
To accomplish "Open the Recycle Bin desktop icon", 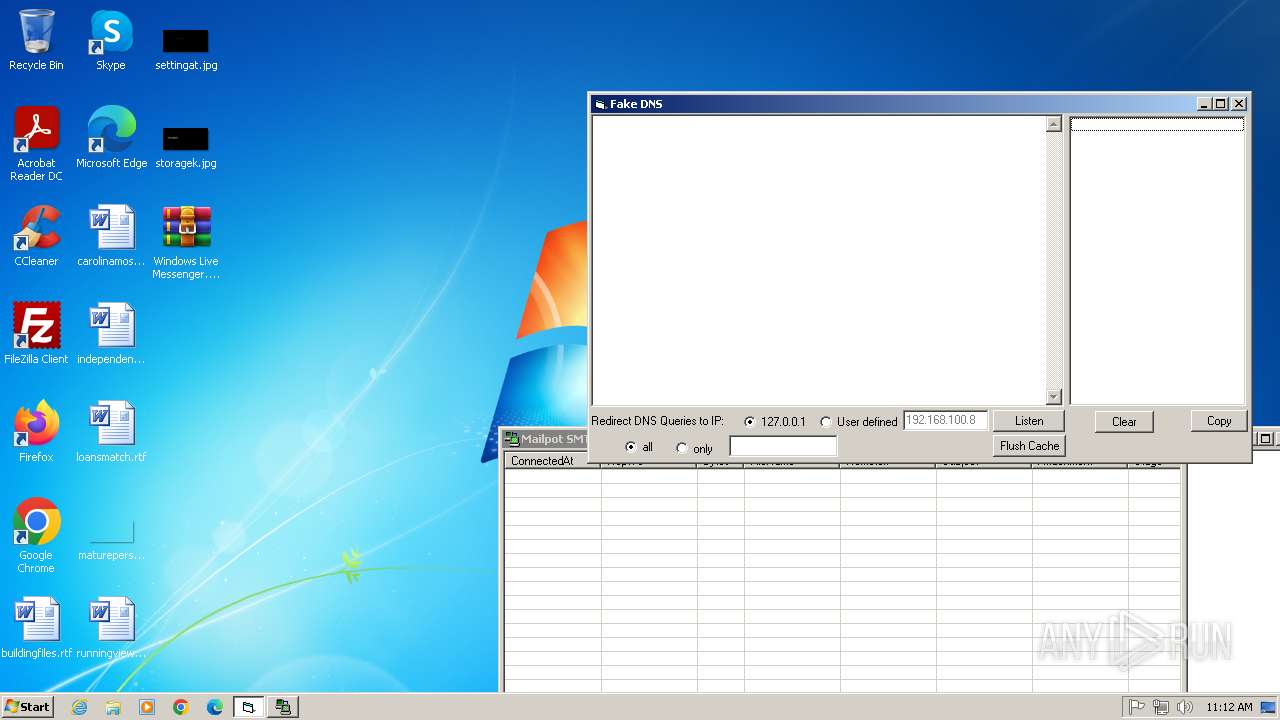I will 36,40.
